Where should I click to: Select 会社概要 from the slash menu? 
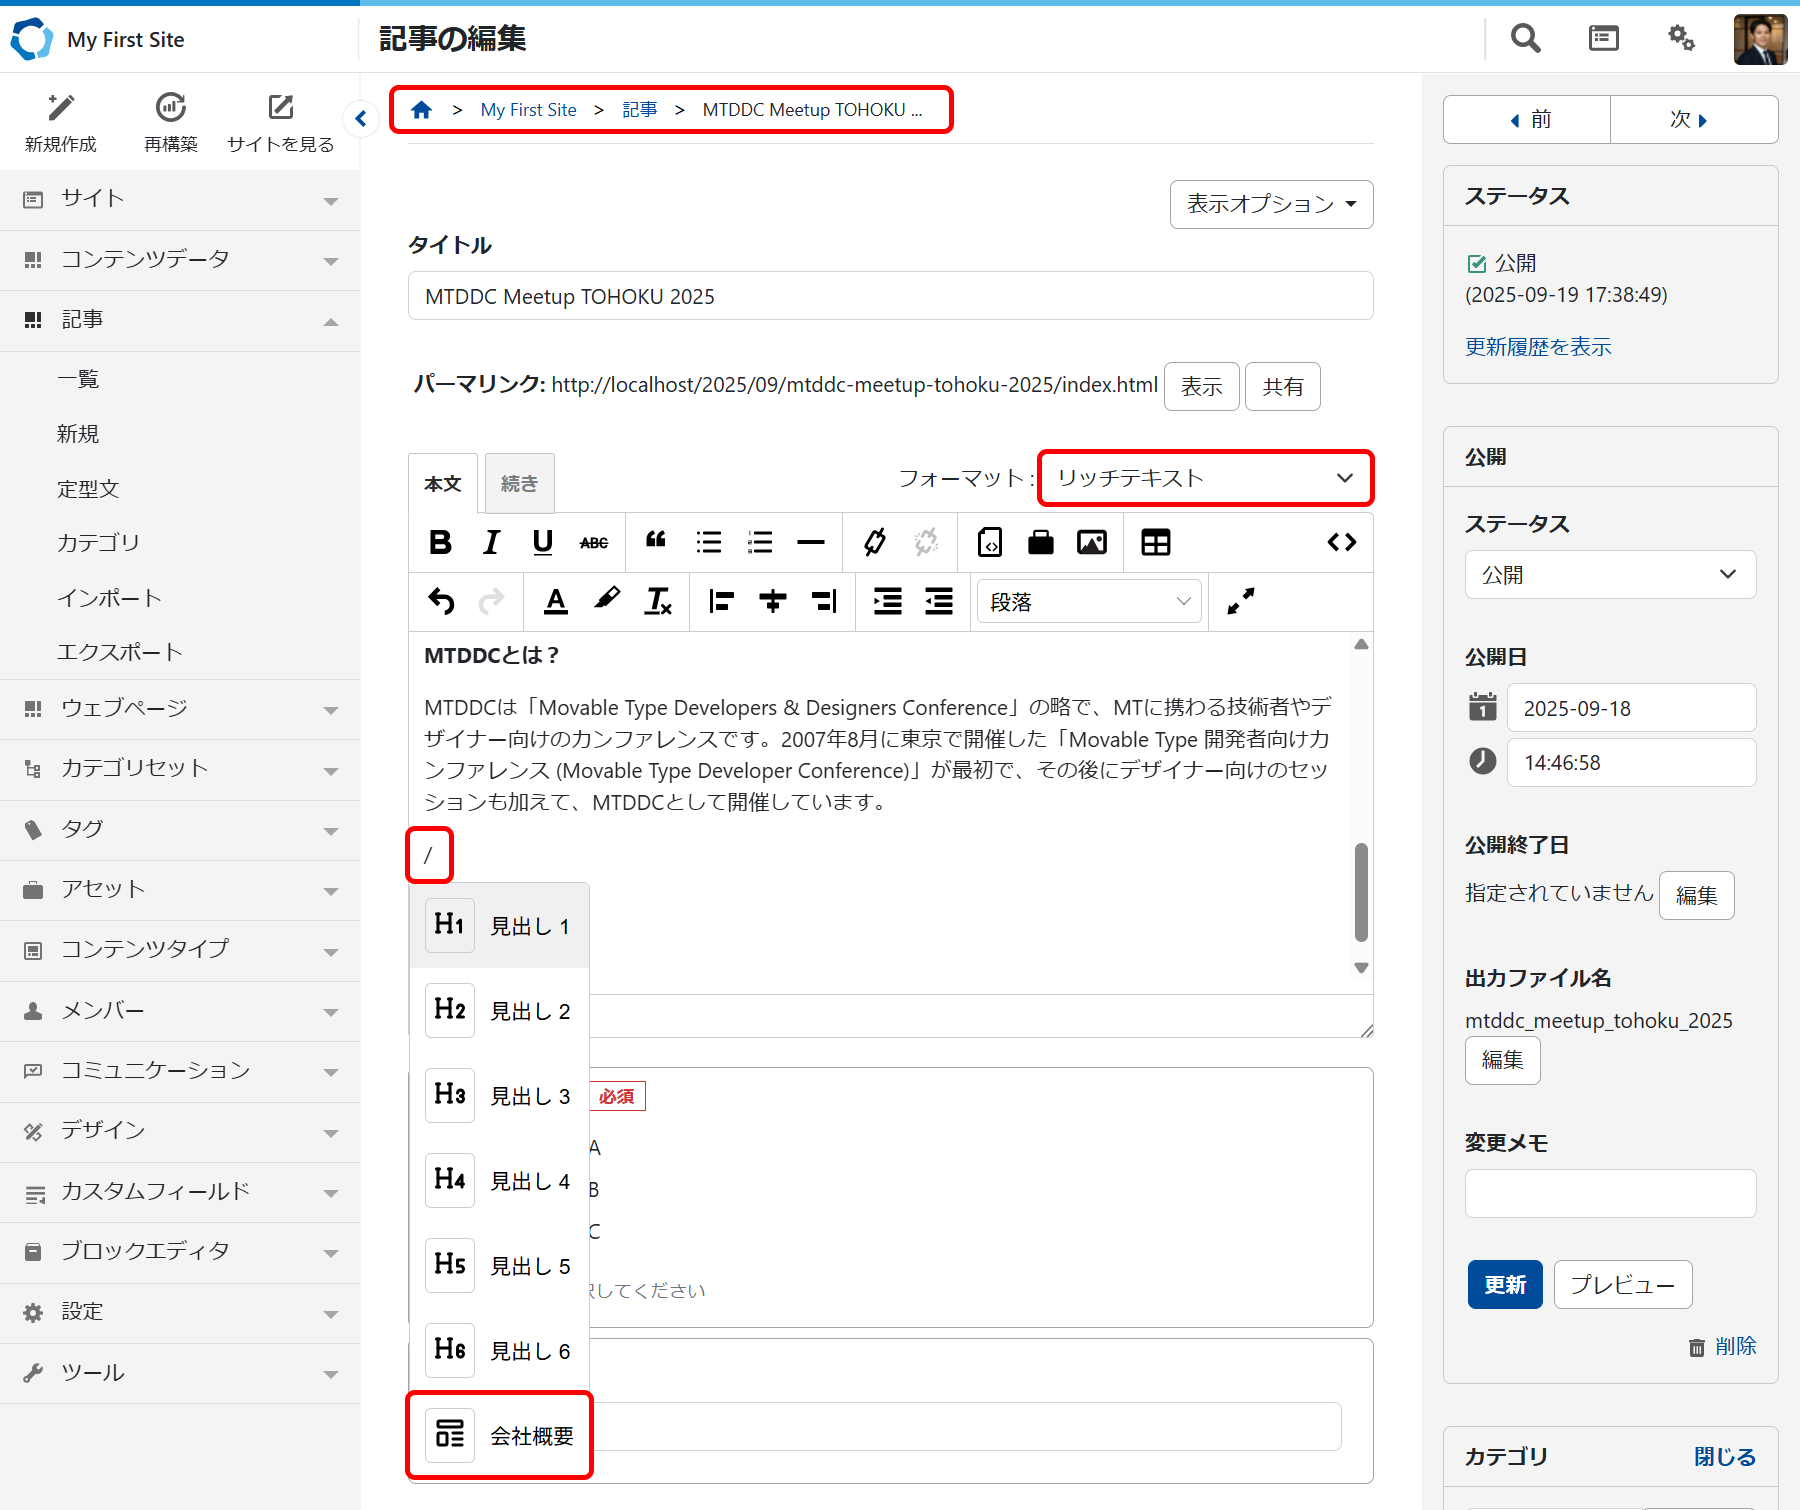coord(500,1435)
